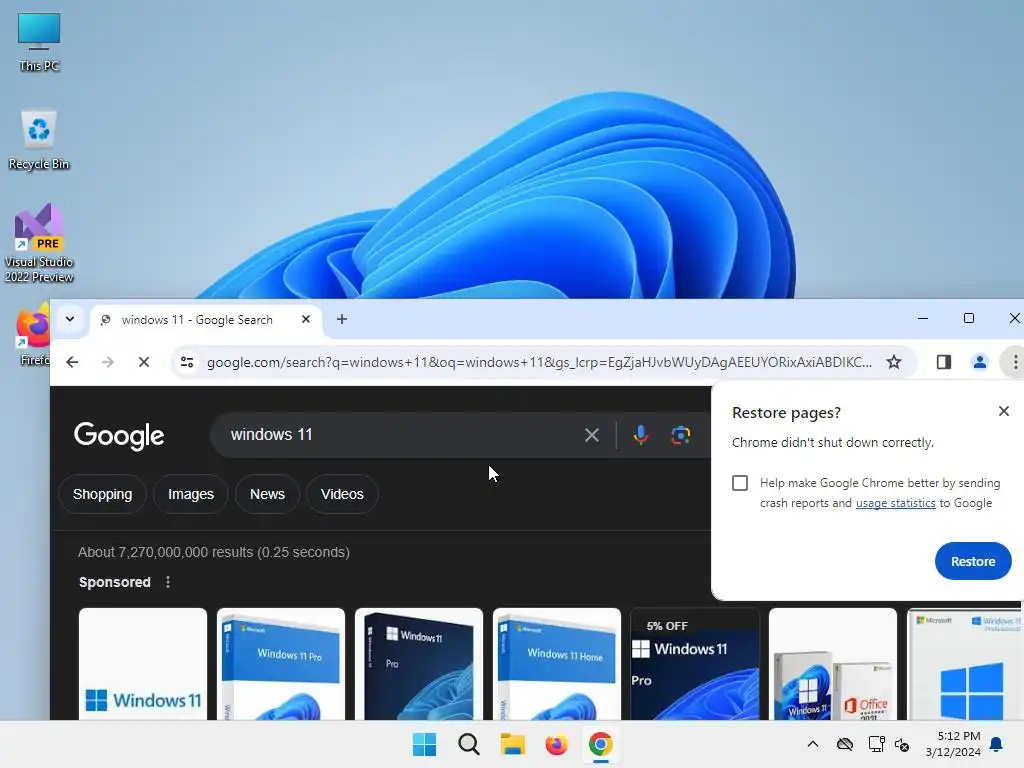Open the network status tray icon
The image size is (1024, 768).
click(876, 744)
